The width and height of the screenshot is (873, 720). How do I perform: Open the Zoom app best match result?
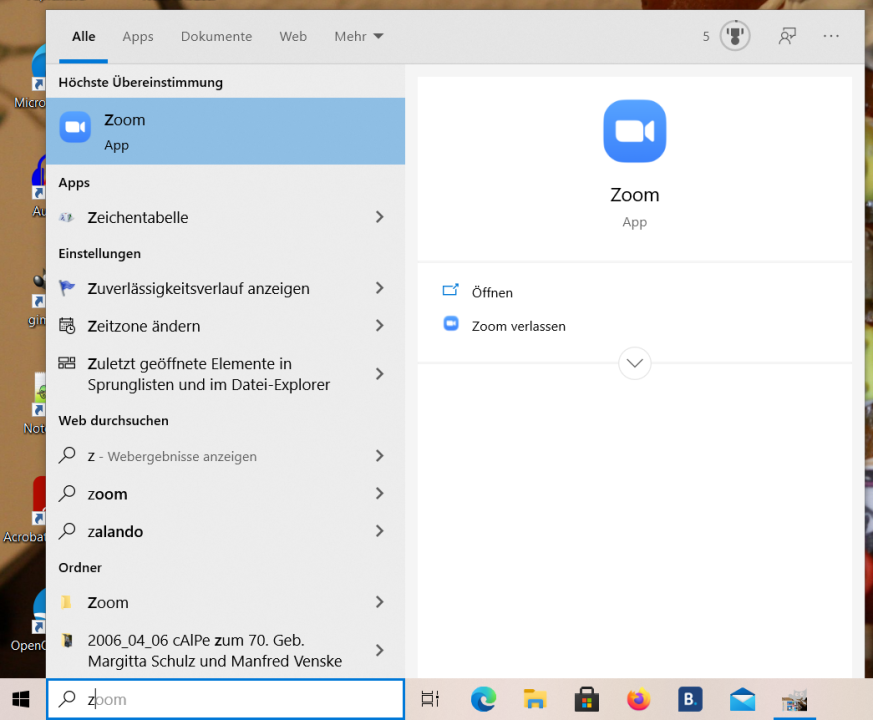(225, 131)
